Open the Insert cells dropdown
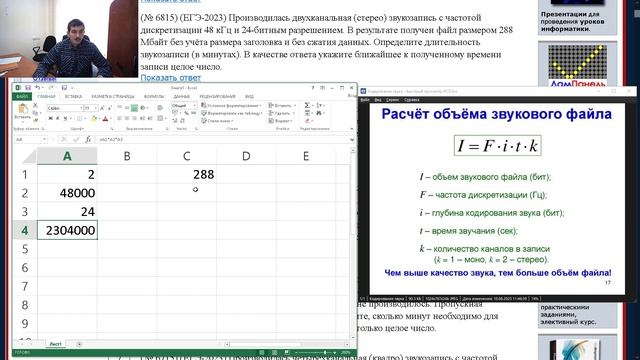 click(x=282, y=106)
